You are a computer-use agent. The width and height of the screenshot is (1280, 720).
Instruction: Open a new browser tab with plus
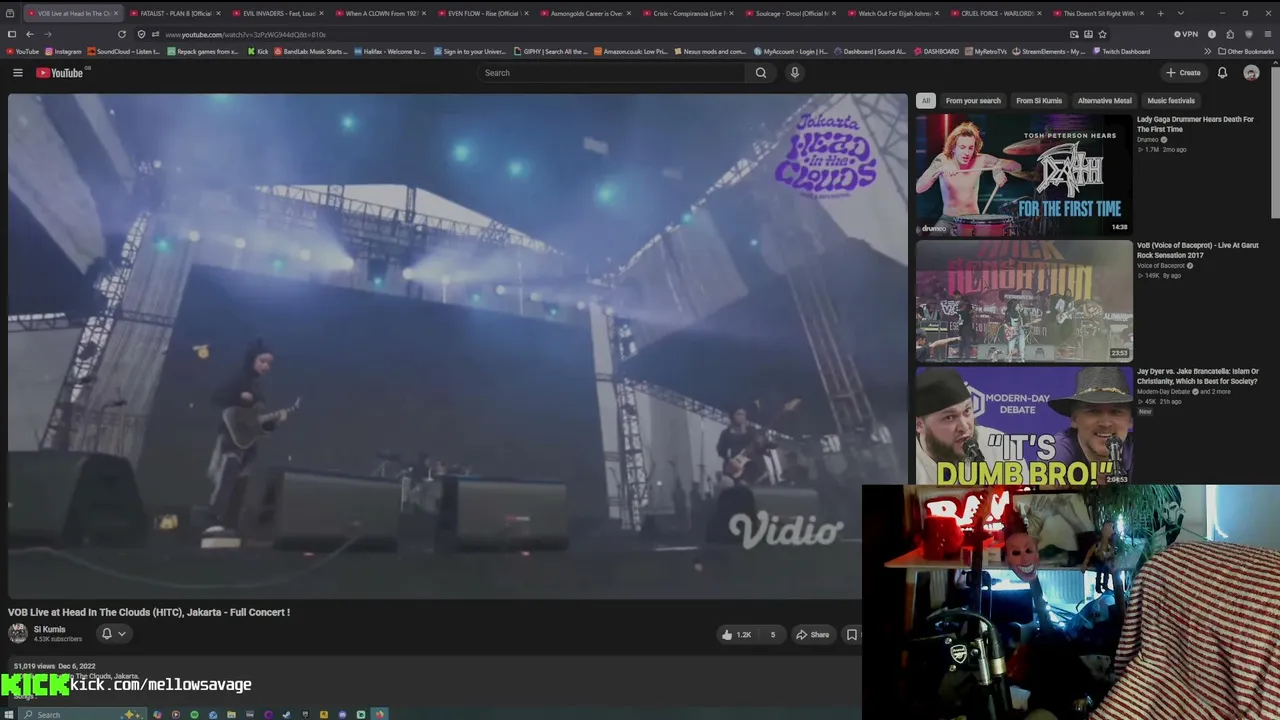point(1160,13)
